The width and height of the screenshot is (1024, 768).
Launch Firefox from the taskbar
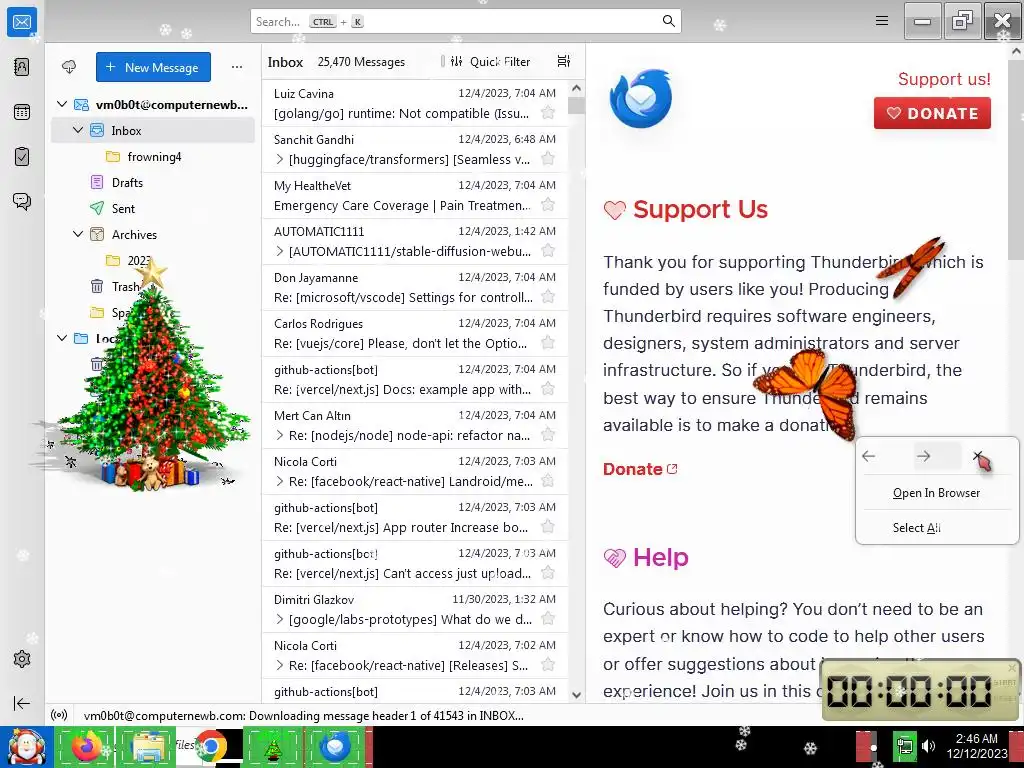click(x=85, y=746)
